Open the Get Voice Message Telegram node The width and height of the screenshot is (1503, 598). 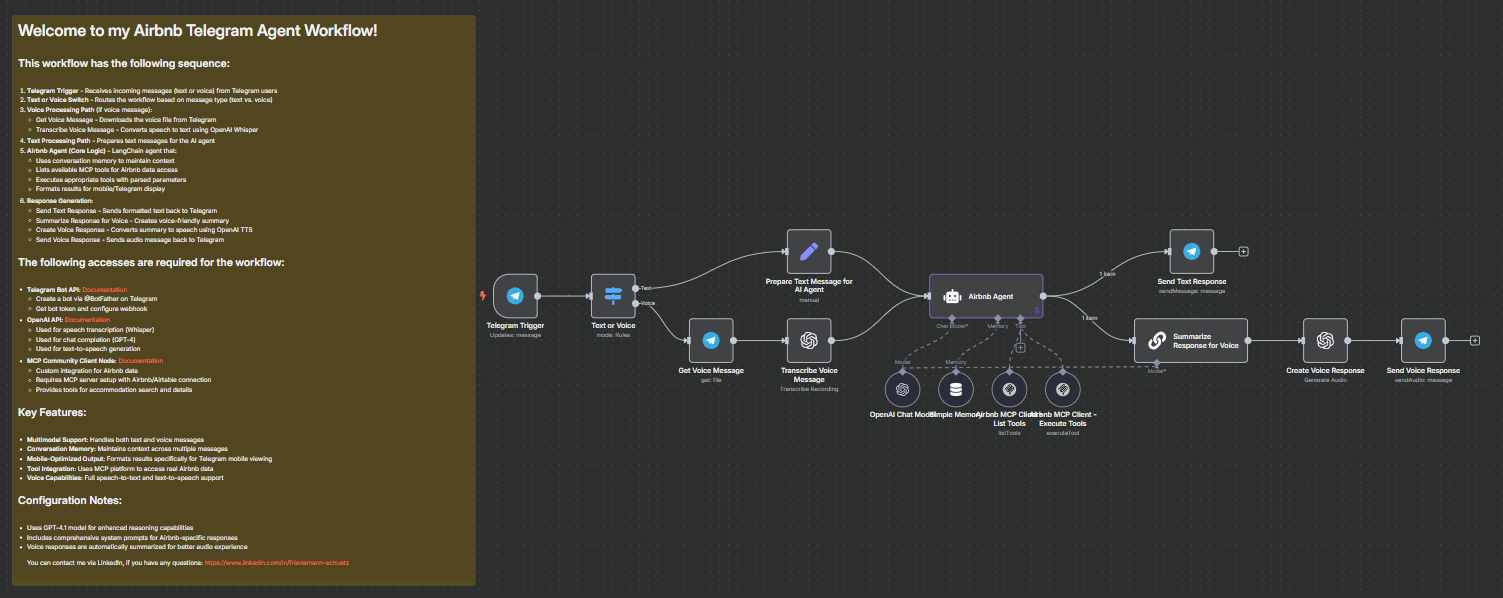pos(711,341)
